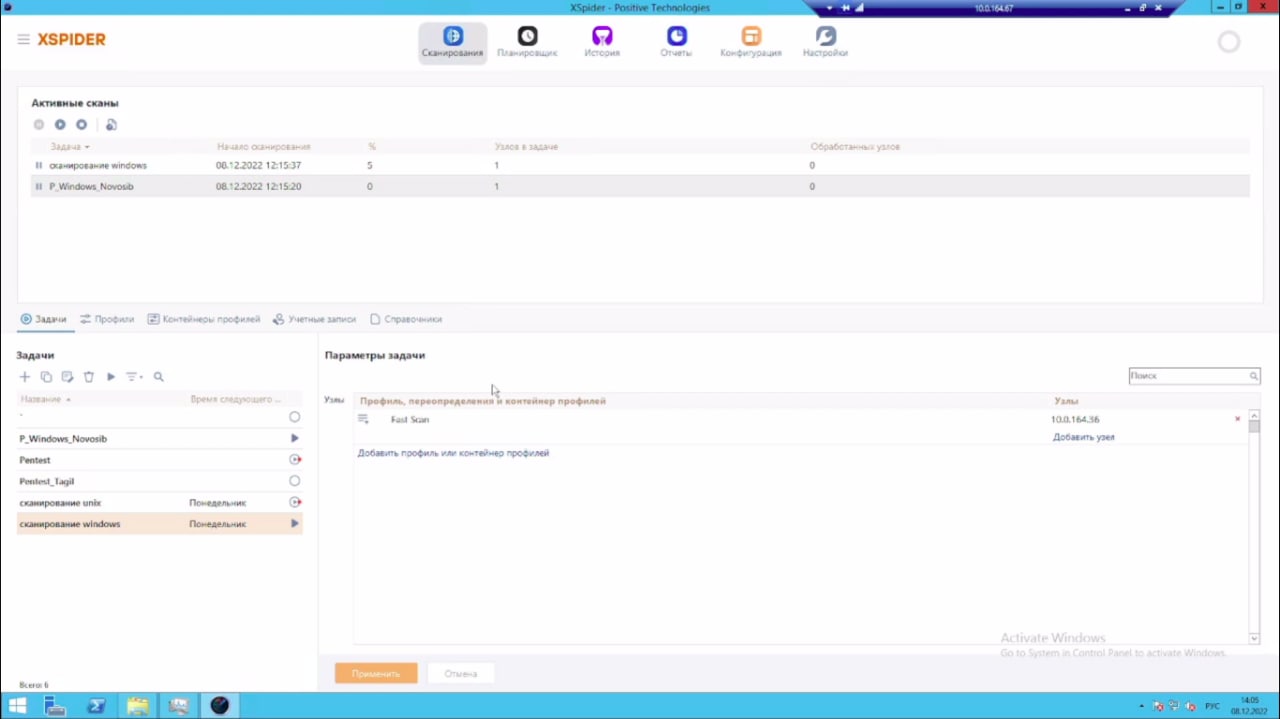The height and width of the screenshot is (719, 1280).
Task: Sort tasks by the Название column
Action: click(x=46, y=400)
